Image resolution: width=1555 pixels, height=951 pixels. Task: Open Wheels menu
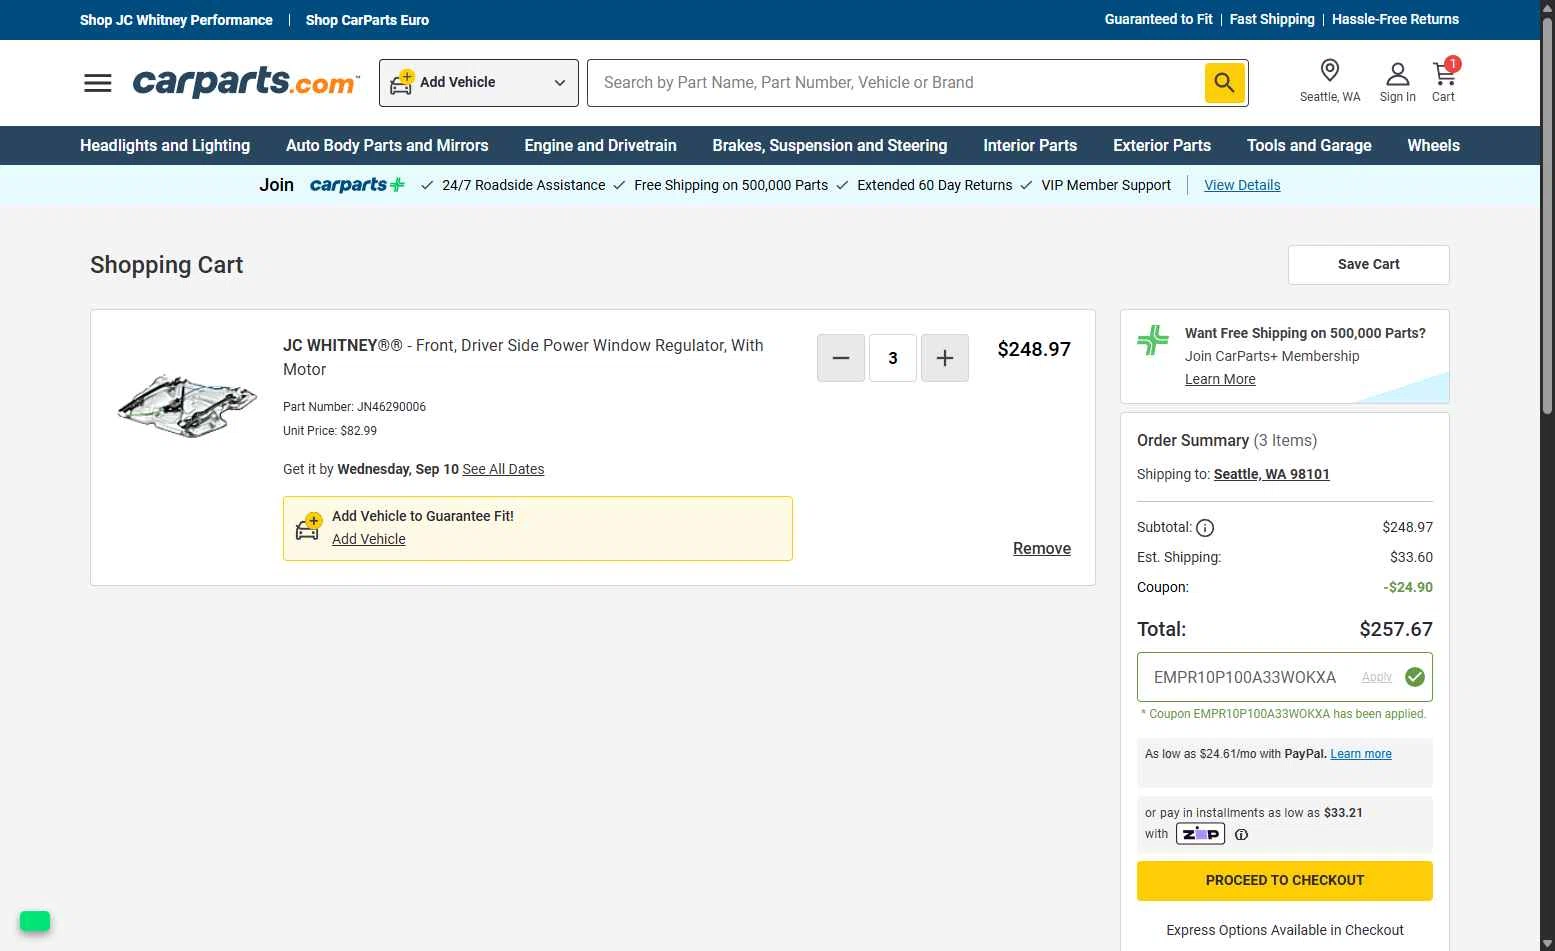[1433, 146]
